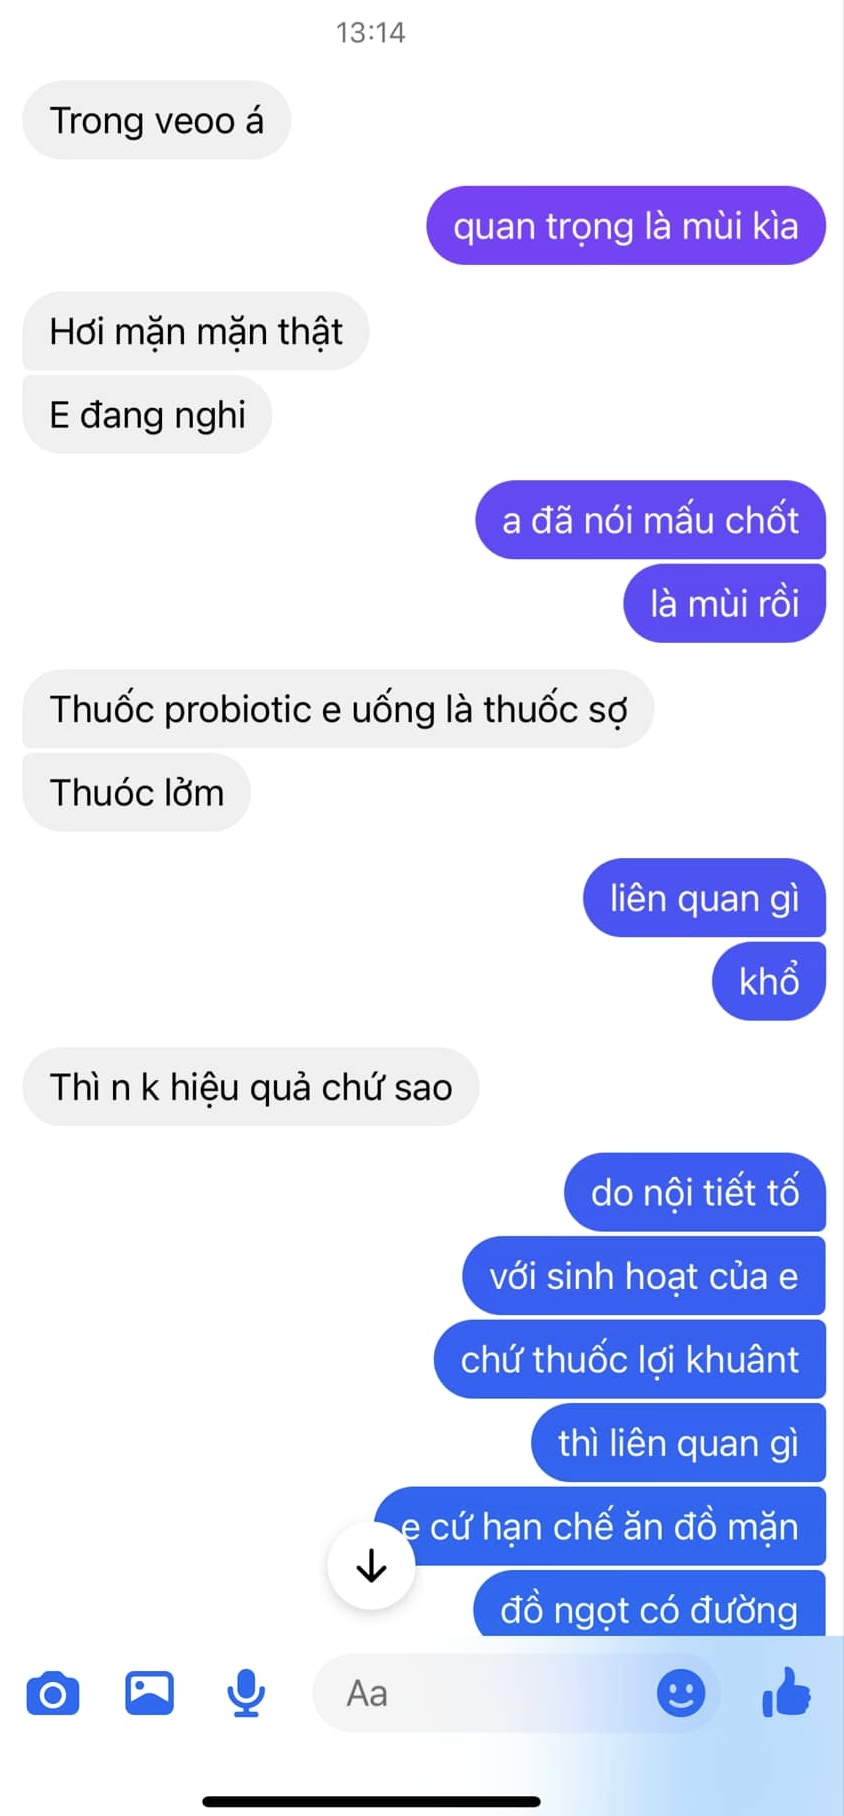Tap the bubble "là mùi rồi"
This screenshot has width=844, height=1816.
[725, 603]
